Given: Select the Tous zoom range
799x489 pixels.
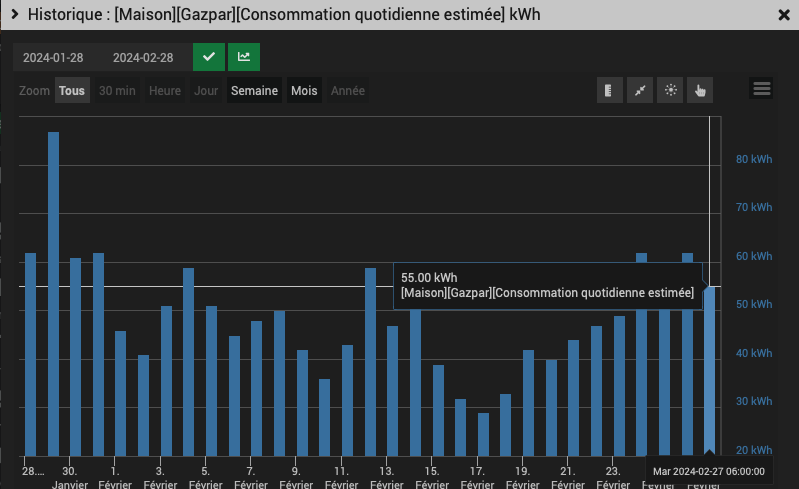Looking at the screenshot, I should (x=72, y=91).
